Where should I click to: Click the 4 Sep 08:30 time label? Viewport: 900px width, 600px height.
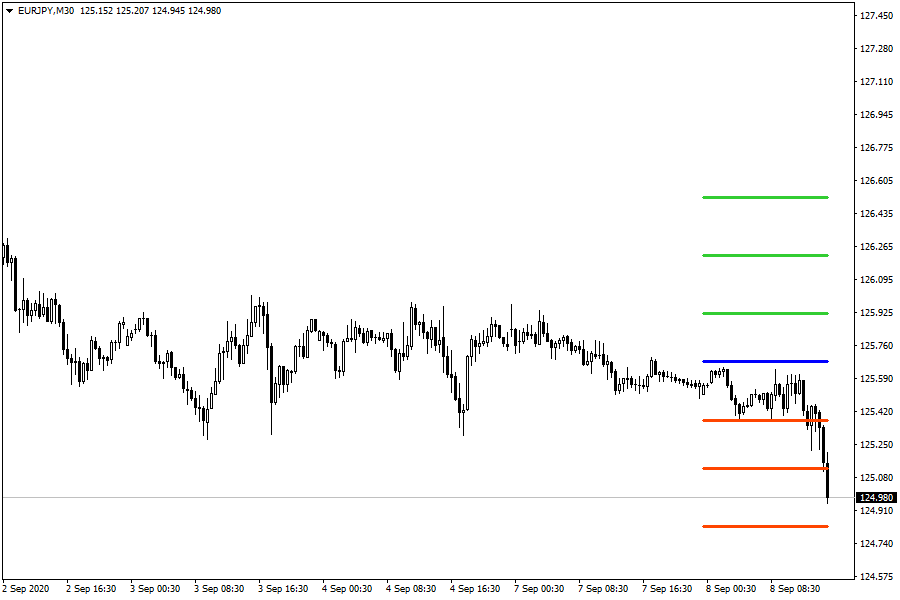click(x=410, y=589)
